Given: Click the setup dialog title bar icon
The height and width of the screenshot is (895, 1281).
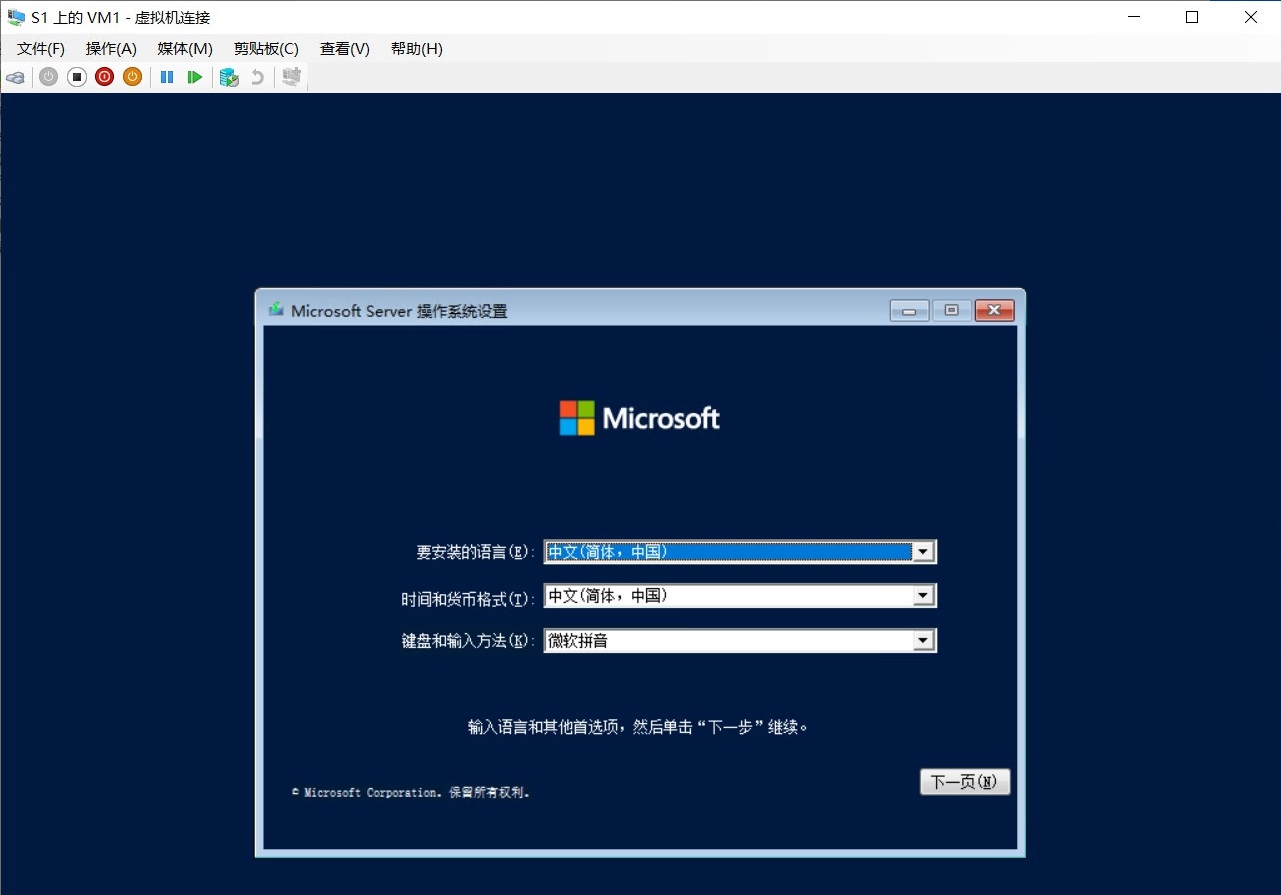Looking at the screenshot, I should pos(276,310).
